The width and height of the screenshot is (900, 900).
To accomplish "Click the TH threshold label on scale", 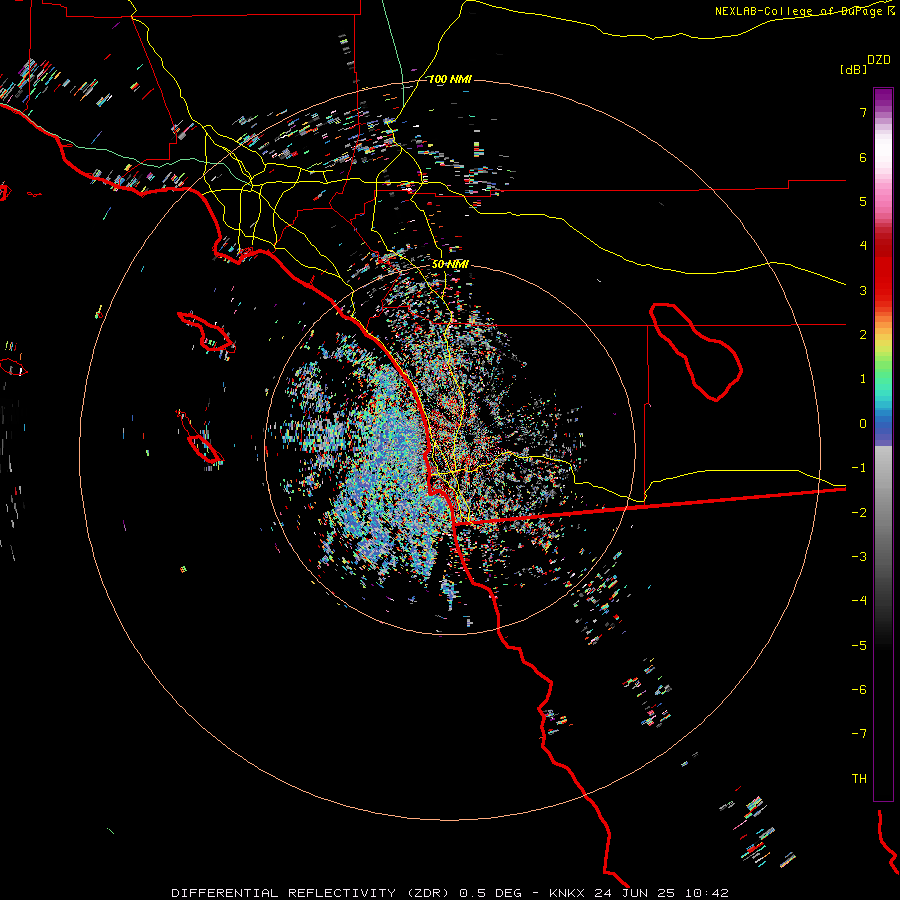I will 859,779.
